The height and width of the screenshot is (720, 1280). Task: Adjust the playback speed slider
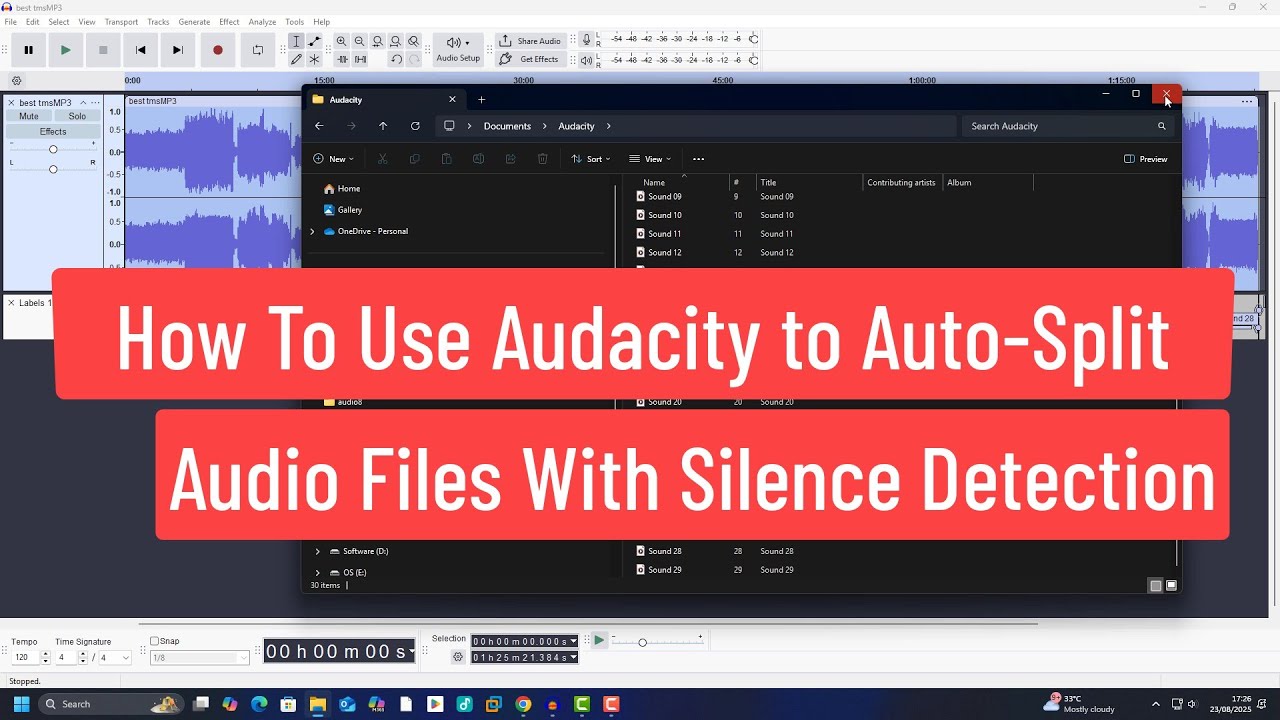pos(642,642)
